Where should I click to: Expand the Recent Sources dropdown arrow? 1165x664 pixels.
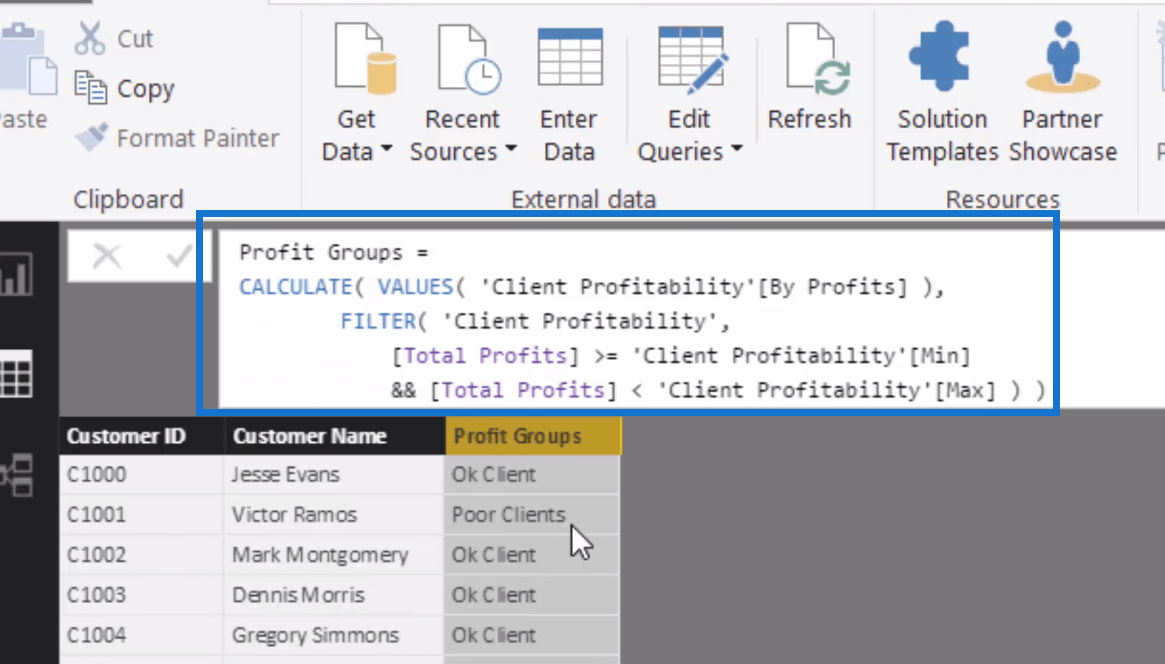510,149
